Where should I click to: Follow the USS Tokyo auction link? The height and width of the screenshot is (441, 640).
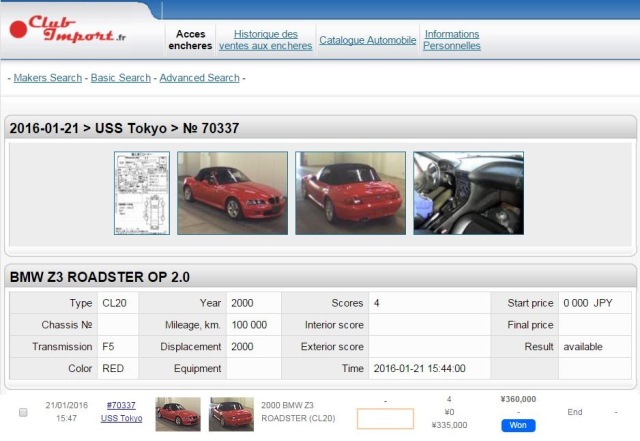pyautogui.click(x=121, y=418)
